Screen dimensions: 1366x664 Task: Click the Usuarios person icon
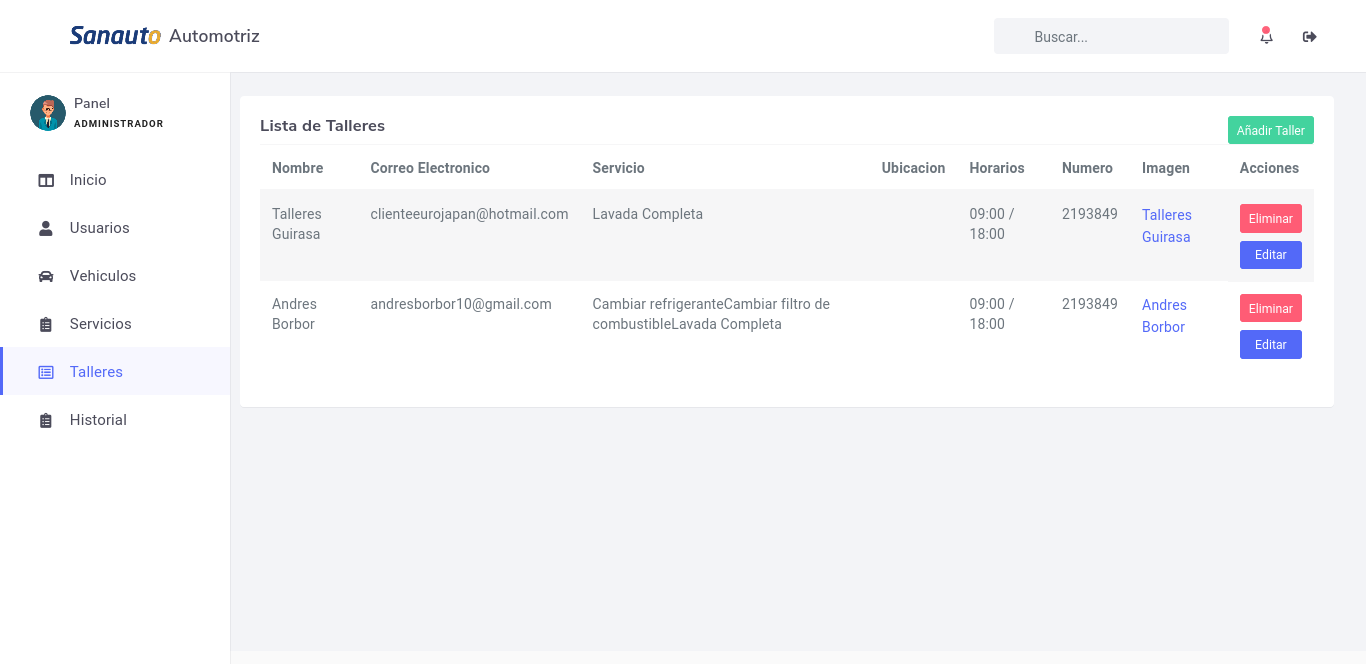coord(46,228)
